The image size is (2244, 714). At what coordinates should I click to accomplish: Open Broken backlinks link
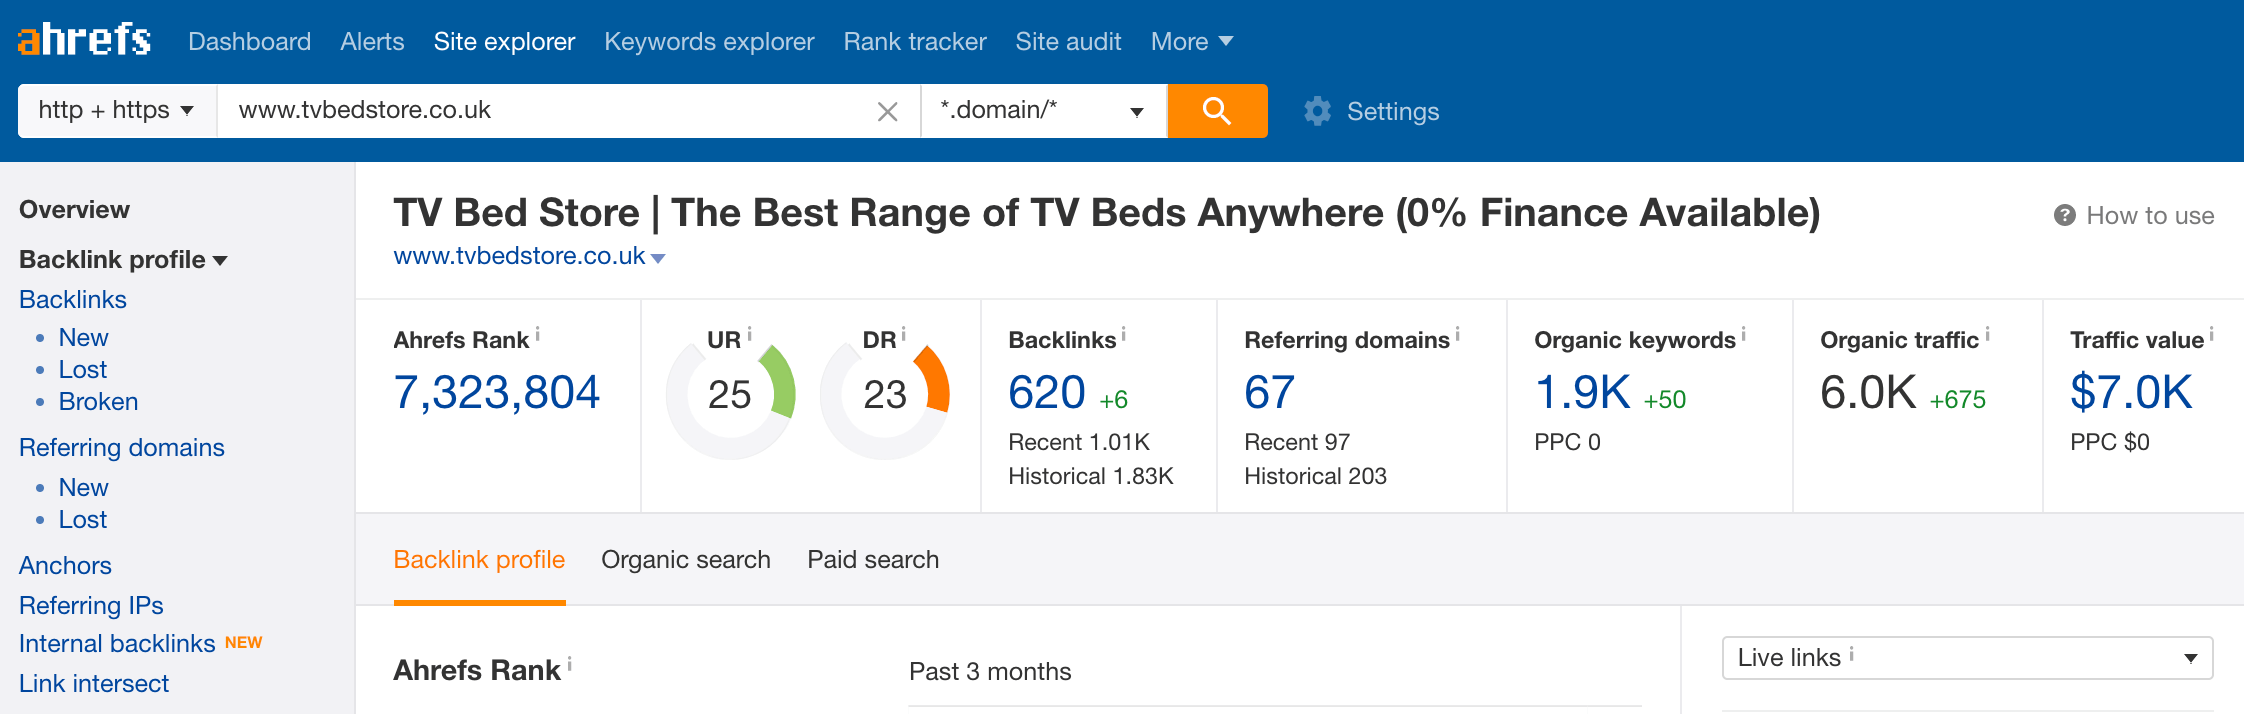click(98, 402)
